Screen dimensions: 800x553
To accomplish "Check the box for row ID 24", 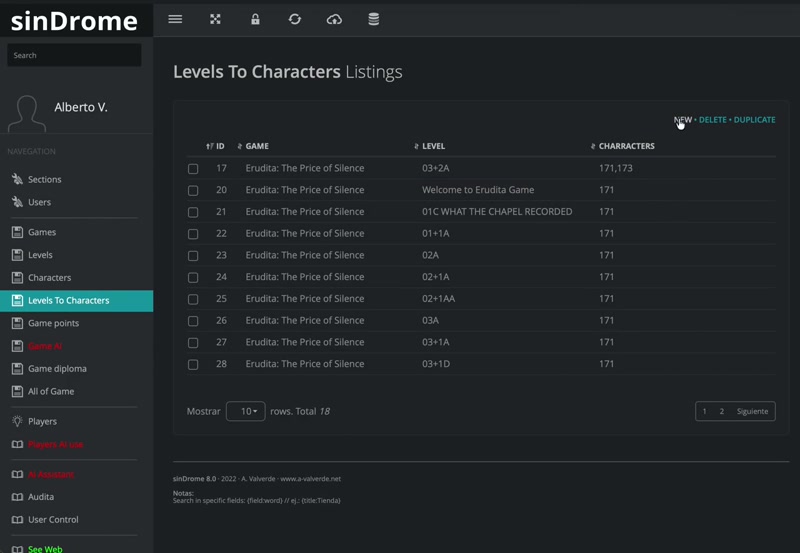I will click(x=193, y=278).
